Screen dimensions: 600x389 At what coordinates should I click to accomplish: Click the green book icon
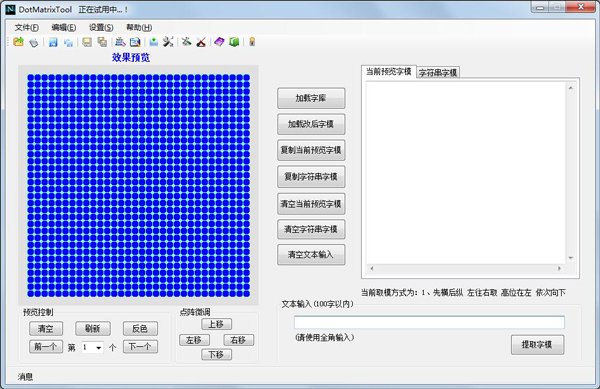pyautogui.click(x=234, y=42)
